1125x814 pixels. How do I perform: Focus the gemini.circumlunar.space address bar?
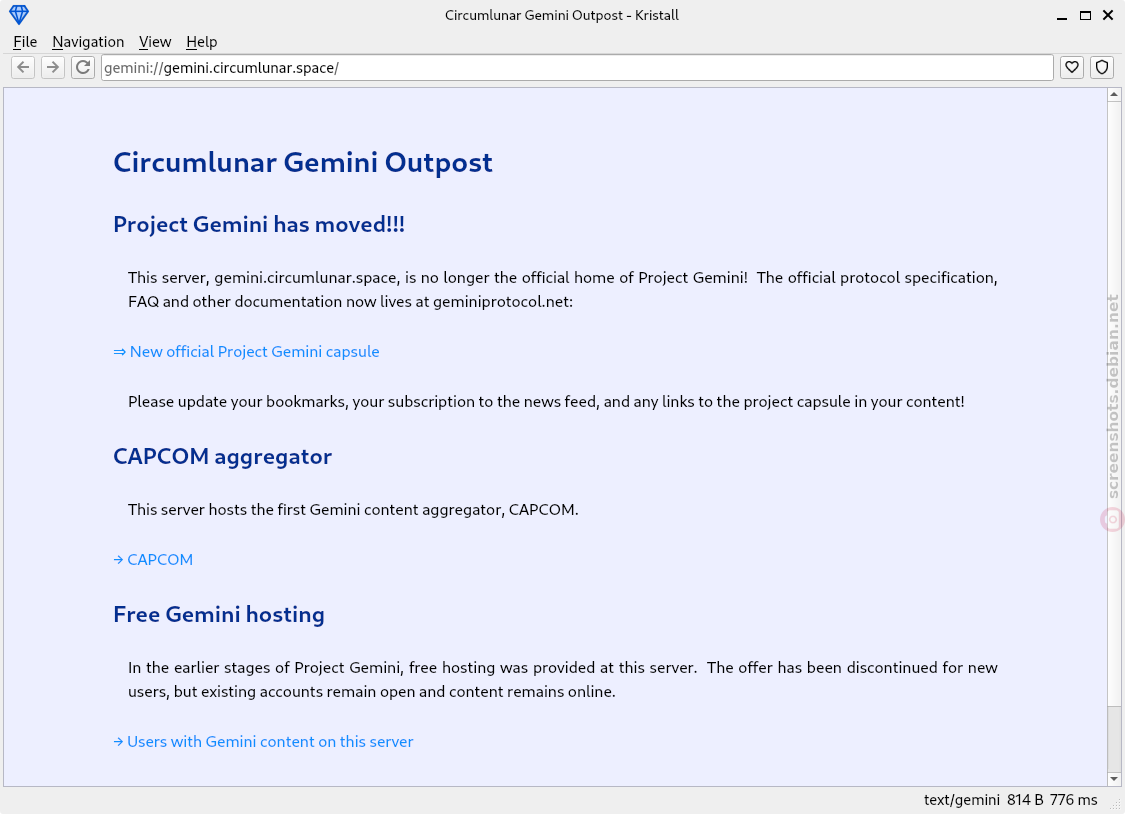point(577,67)
